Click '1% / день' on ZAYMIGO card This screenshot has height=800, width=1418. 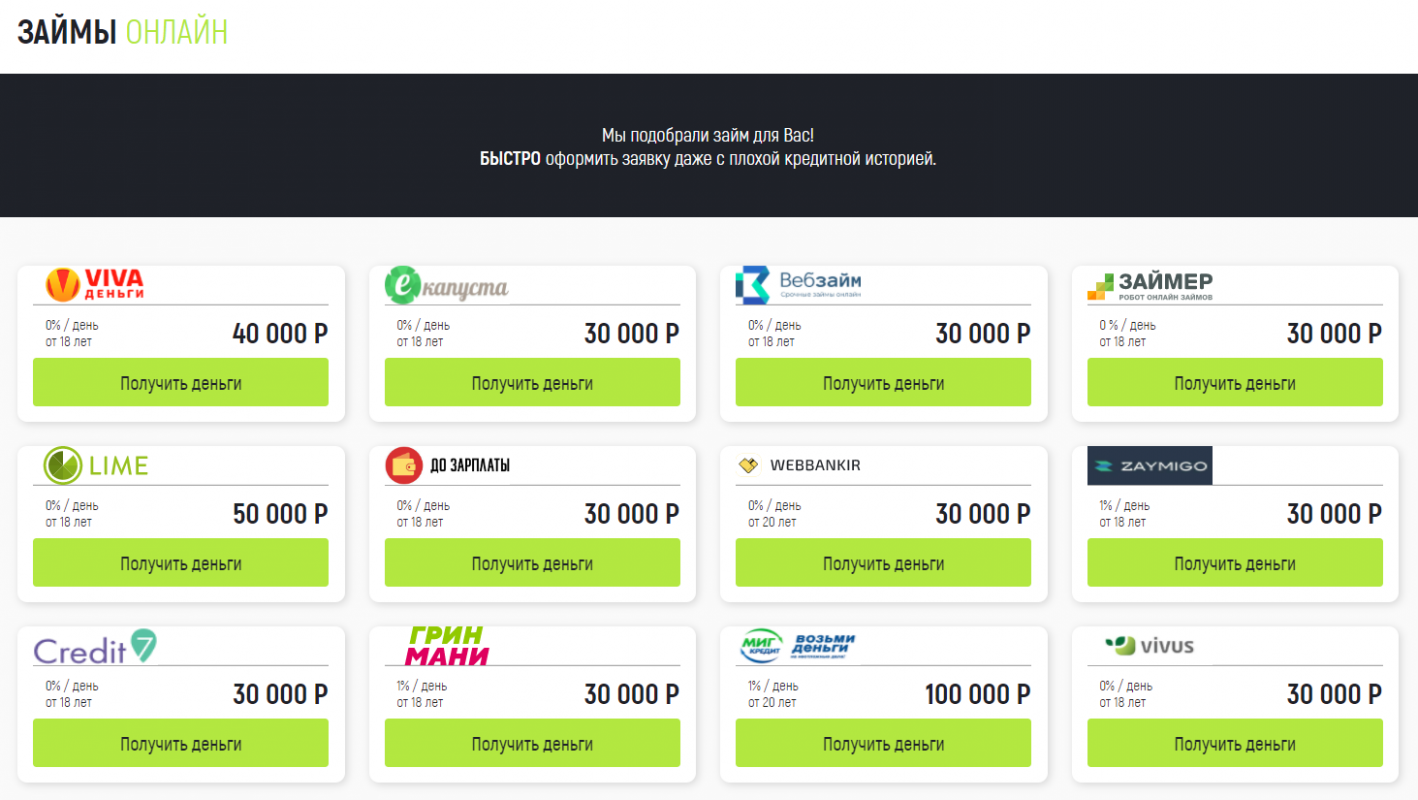(1125, 506)
